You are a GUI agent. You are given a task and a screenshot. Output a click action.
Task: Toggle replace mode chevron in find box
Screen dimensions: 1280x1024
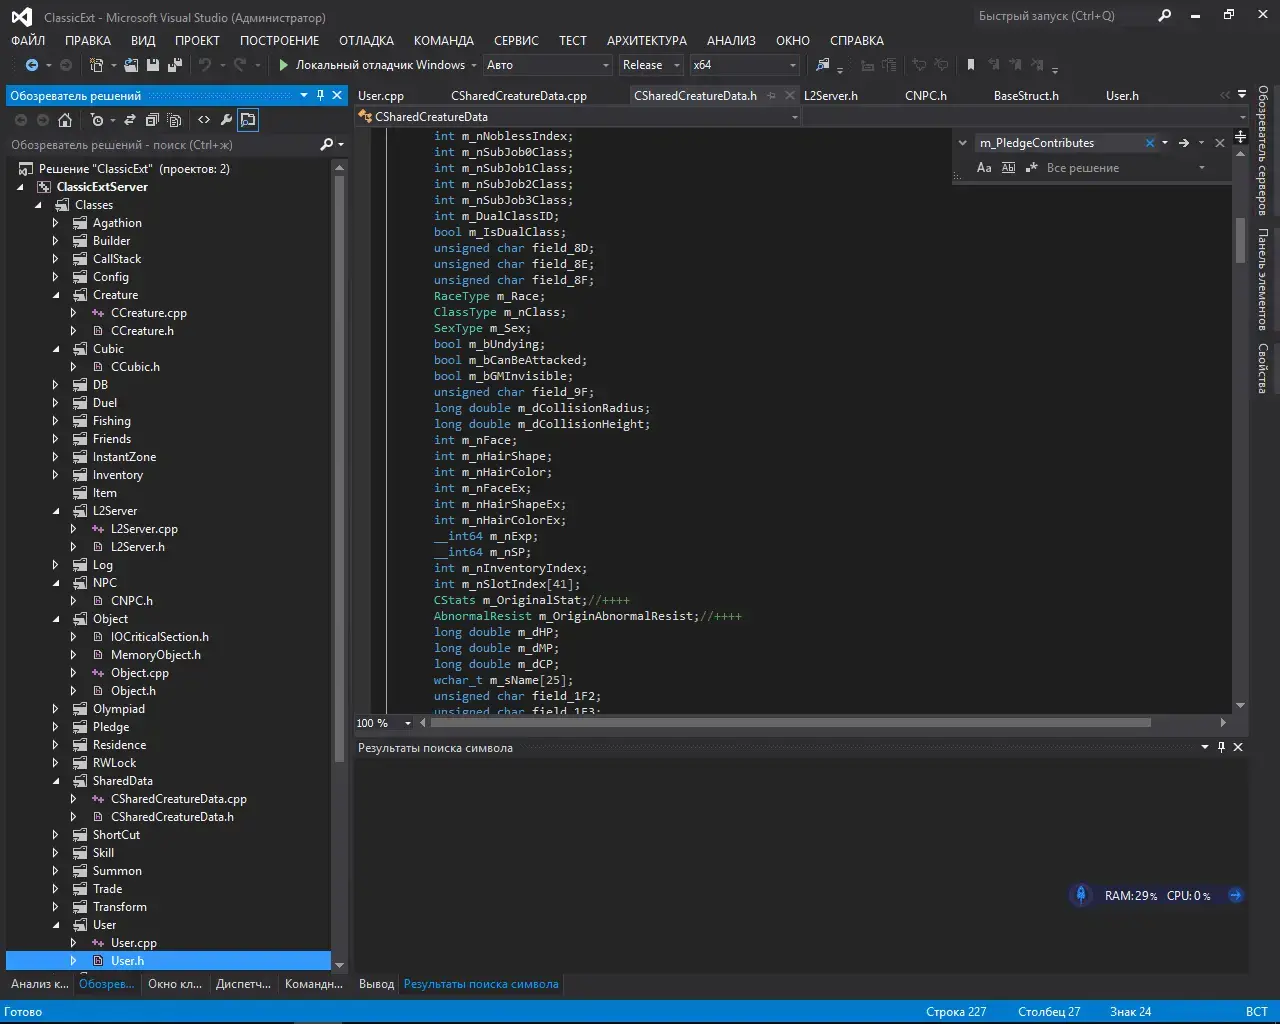point(963,143)
